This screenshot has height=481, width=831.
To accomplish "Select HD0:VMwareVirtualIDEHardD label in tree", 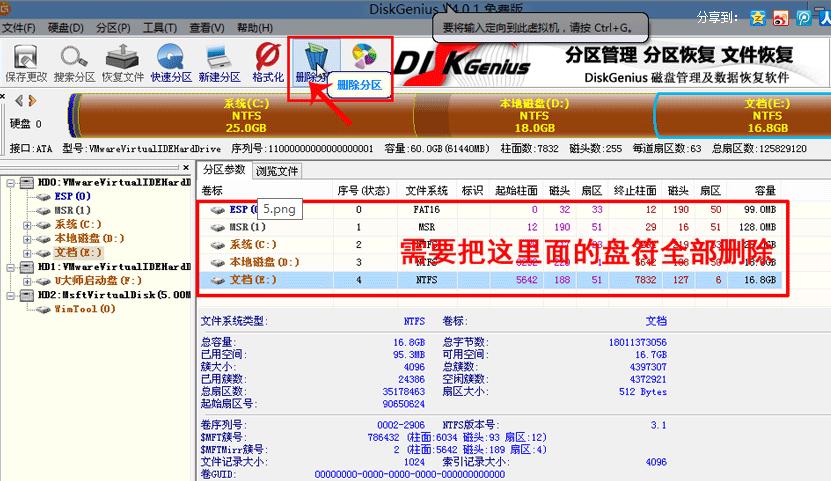I will click(114, 183).
